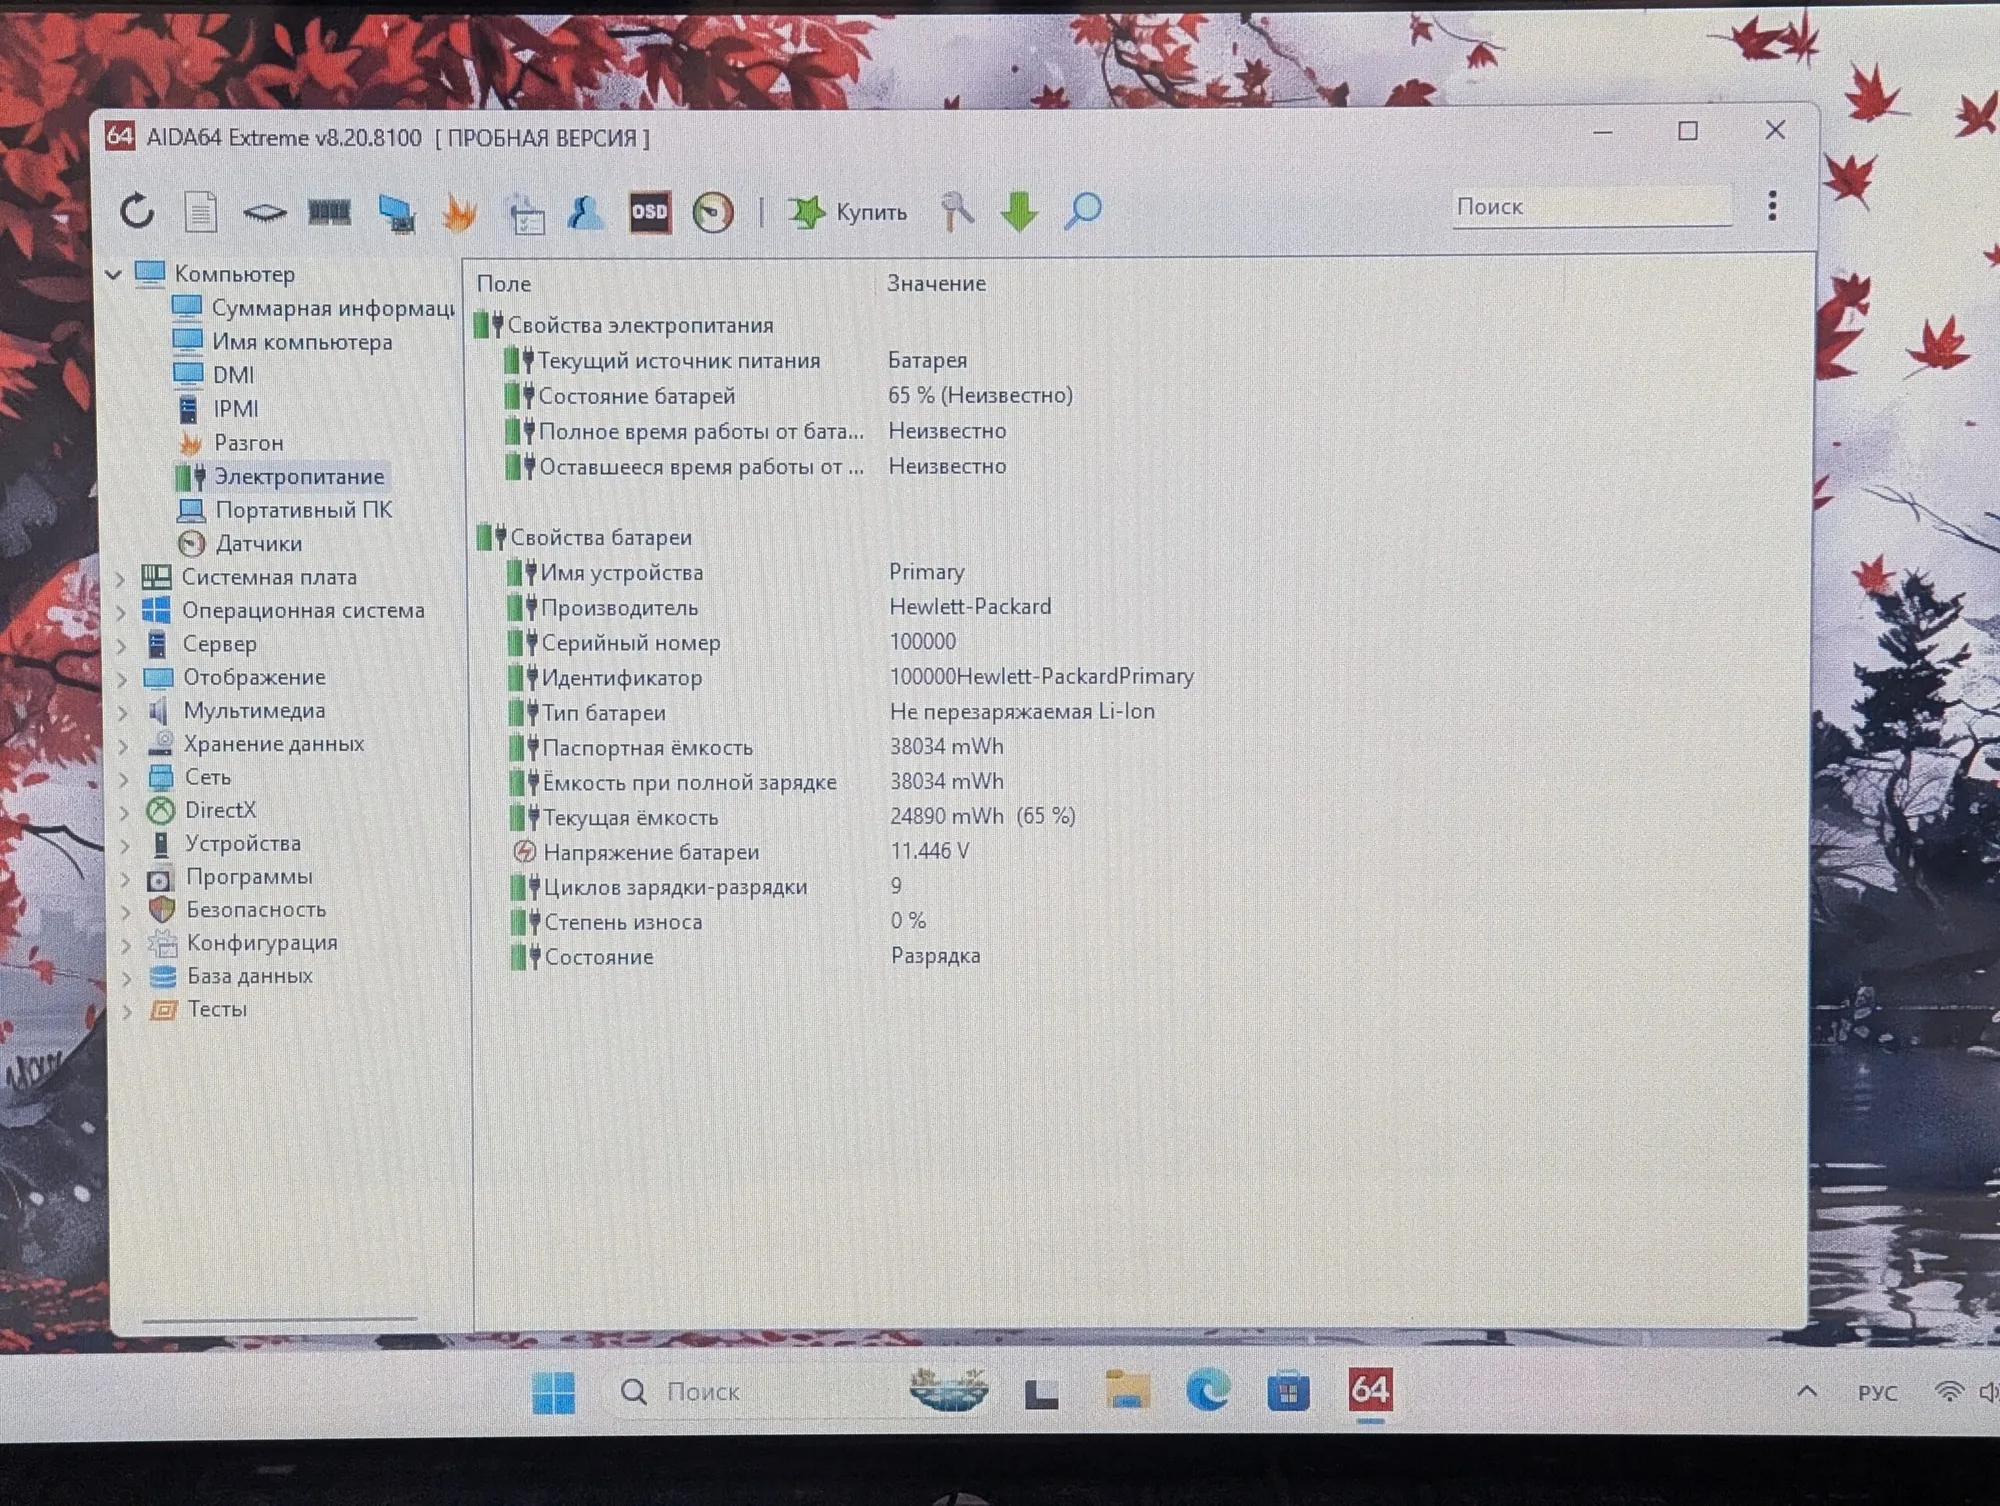
Task: Select Суммарная информация tree item
Action: pyautogui.click(x=313, y=308)
